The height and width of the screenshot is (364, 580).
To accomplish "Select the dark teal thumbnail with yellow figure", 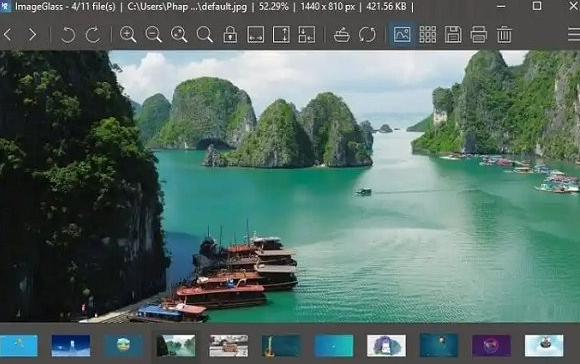I will pyautogui.click(x=281, y=346).
